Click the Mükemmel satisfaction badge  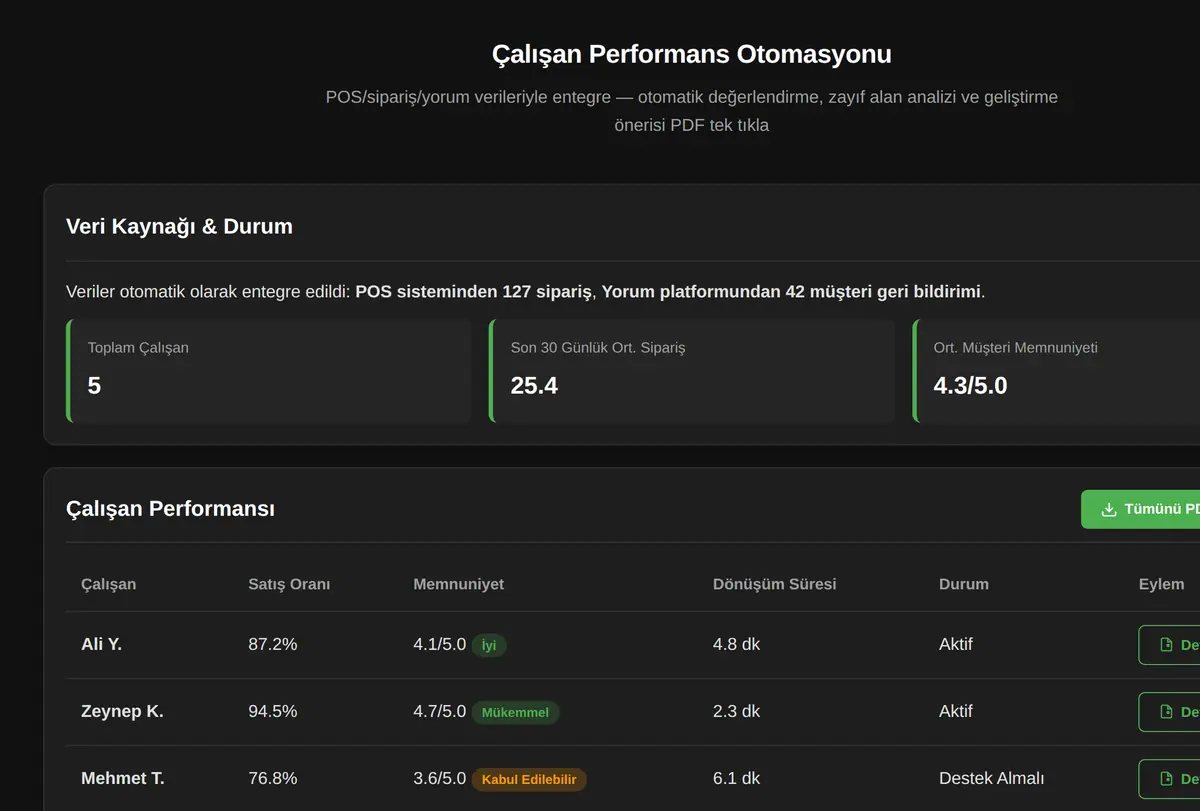click(515, 713)
